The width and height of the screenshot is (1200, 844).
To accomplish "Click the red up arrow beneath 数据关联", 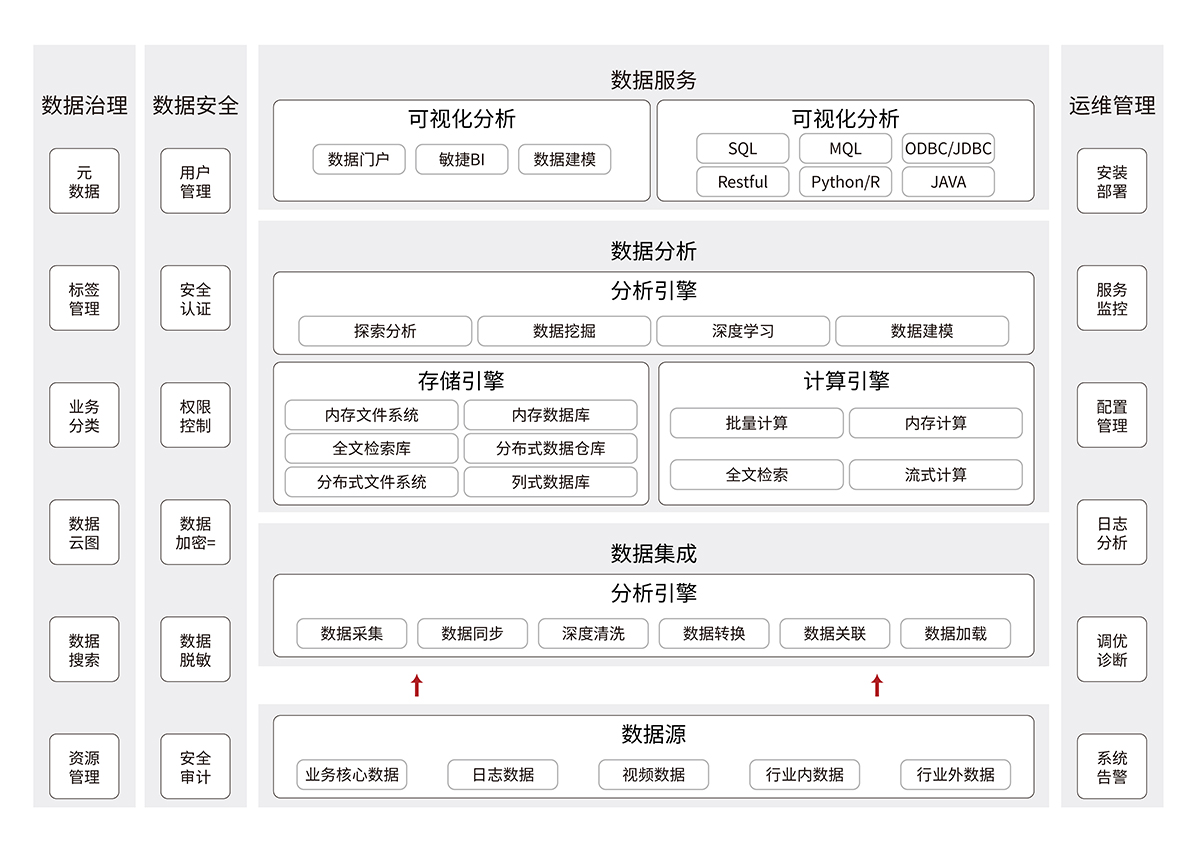I will 877,685.
